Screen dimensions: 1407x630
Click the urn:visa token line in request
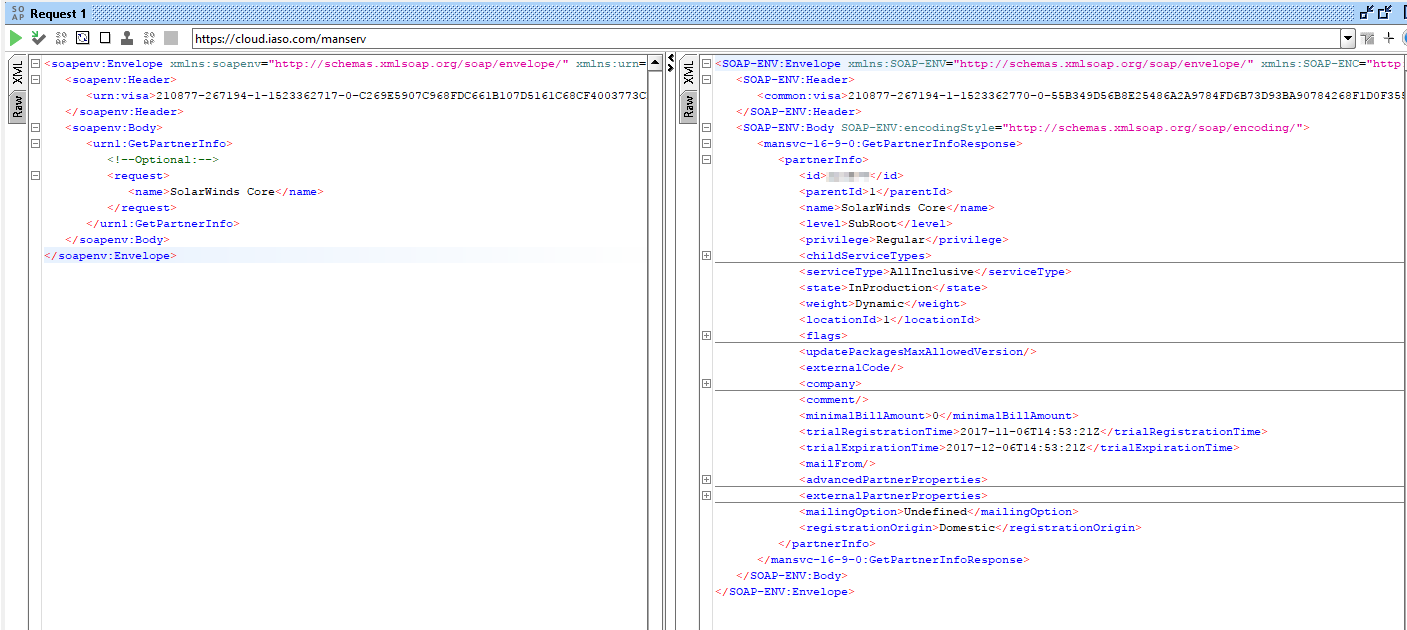point(367,95)
